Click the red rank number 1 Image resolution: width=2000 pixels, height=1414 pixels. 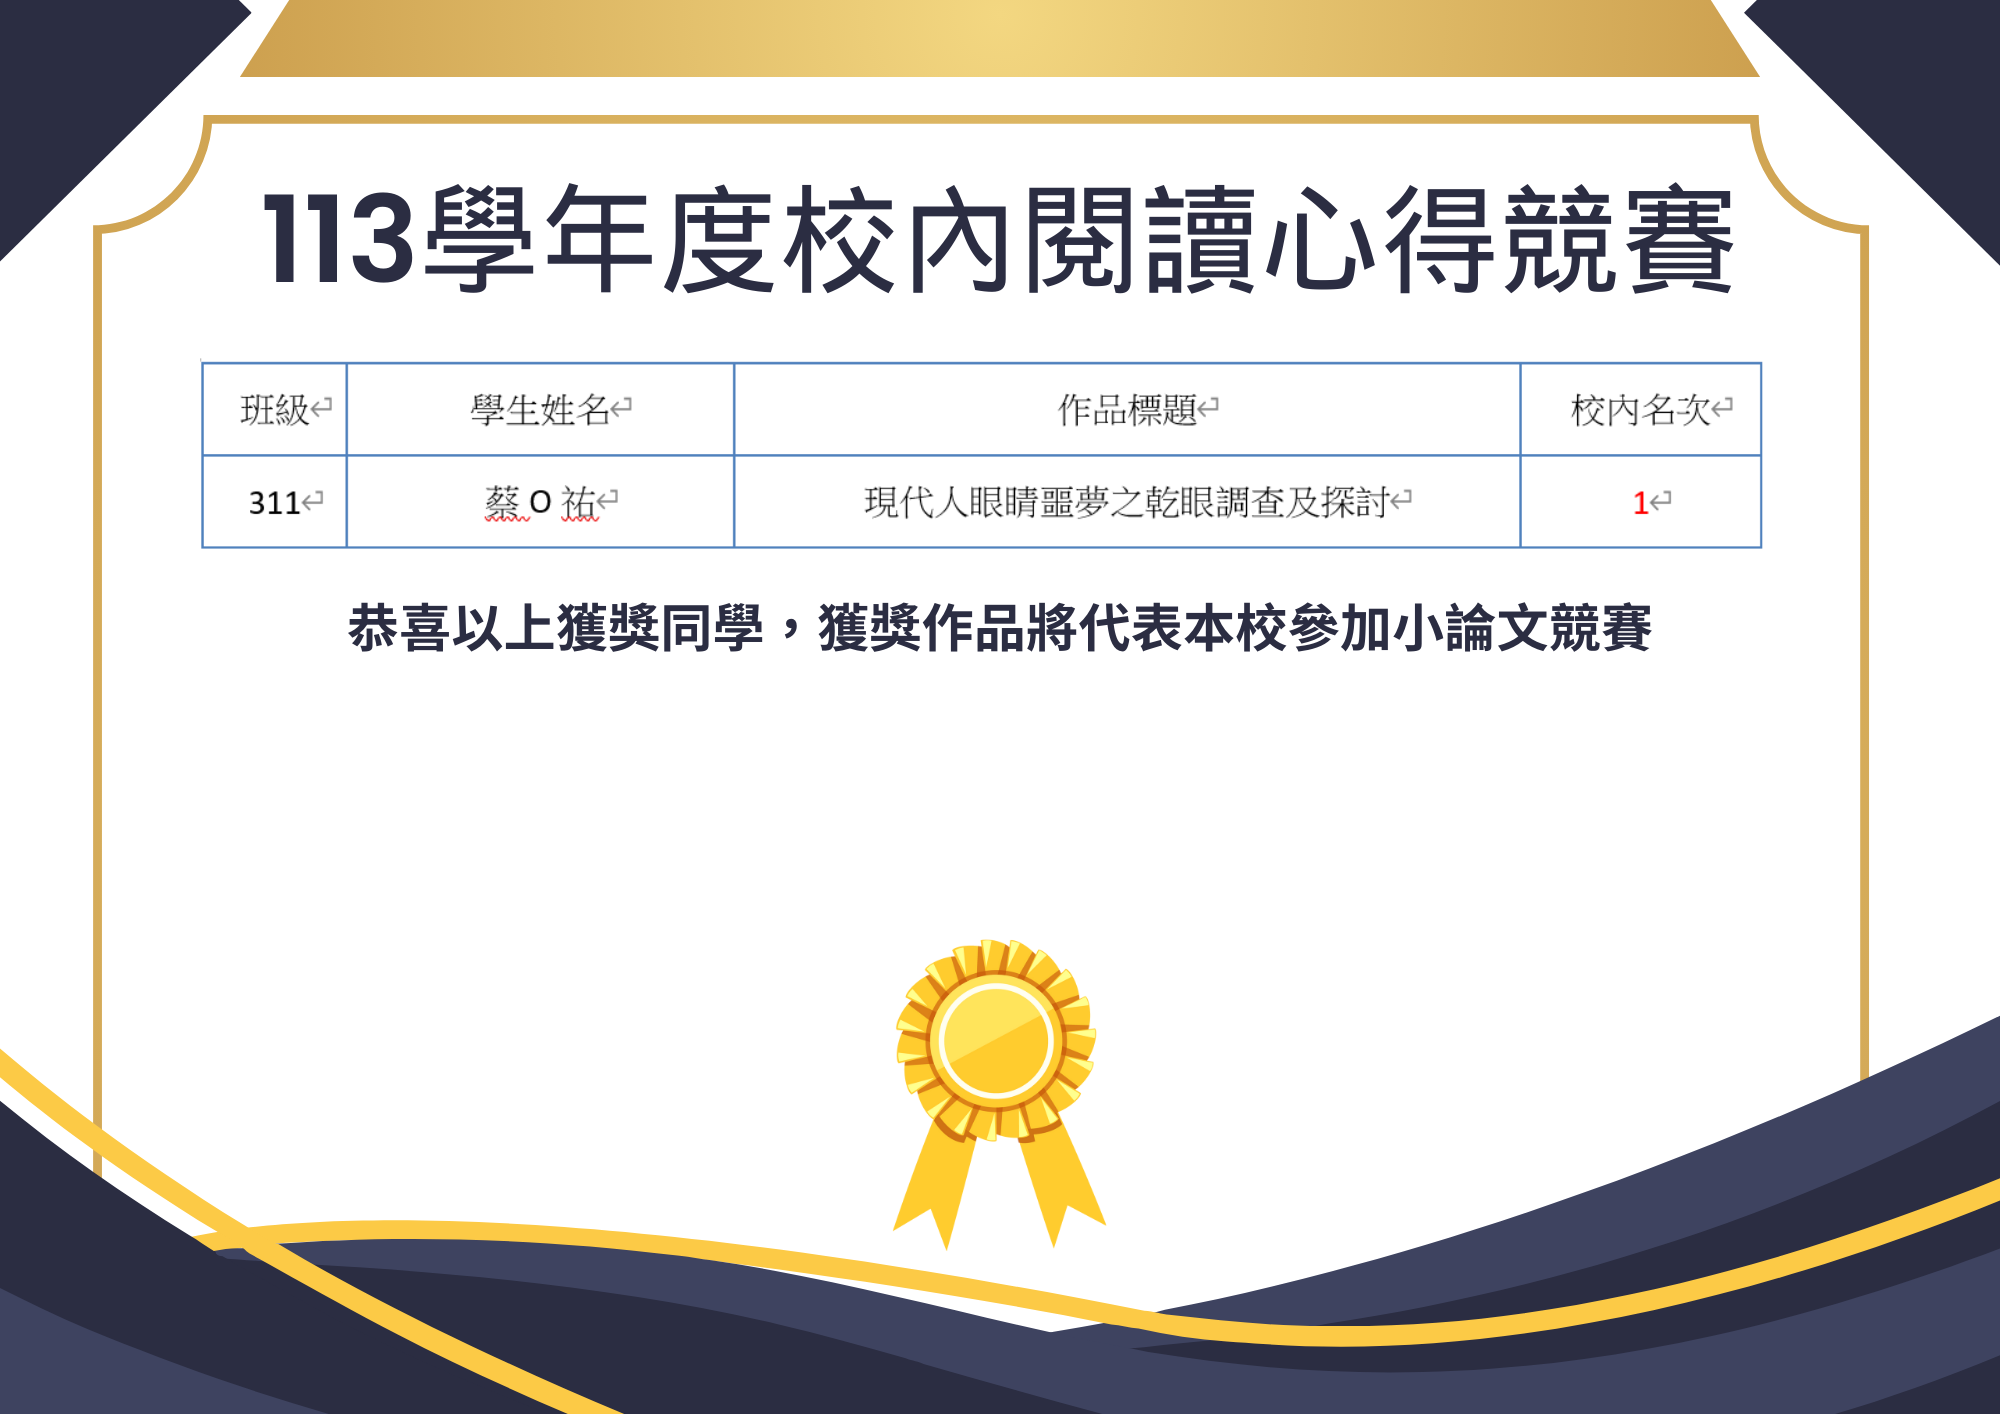click(x=1640, y=502)
